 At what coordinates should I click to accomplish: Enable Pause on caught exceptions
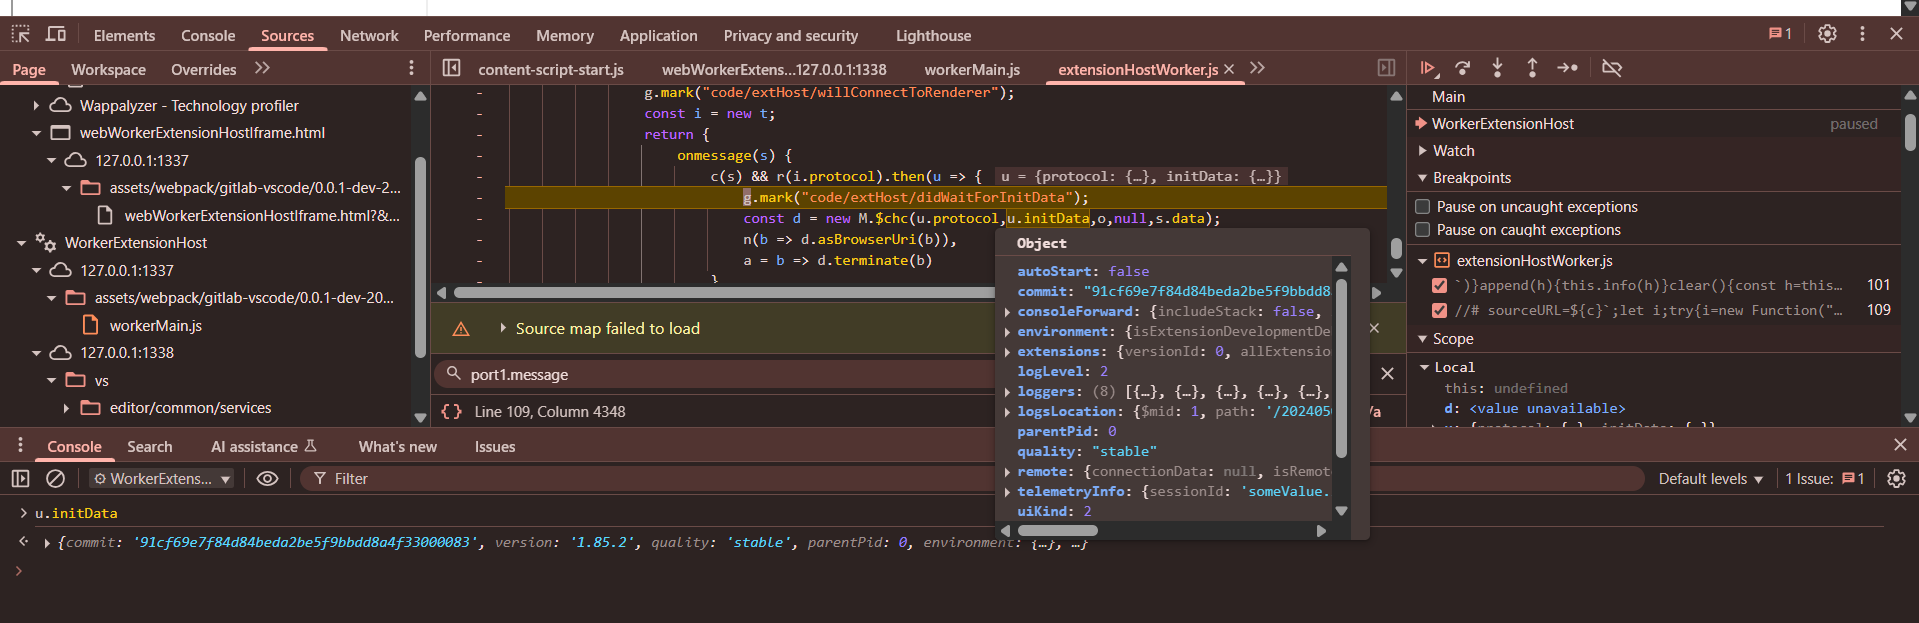point(1423,230)
